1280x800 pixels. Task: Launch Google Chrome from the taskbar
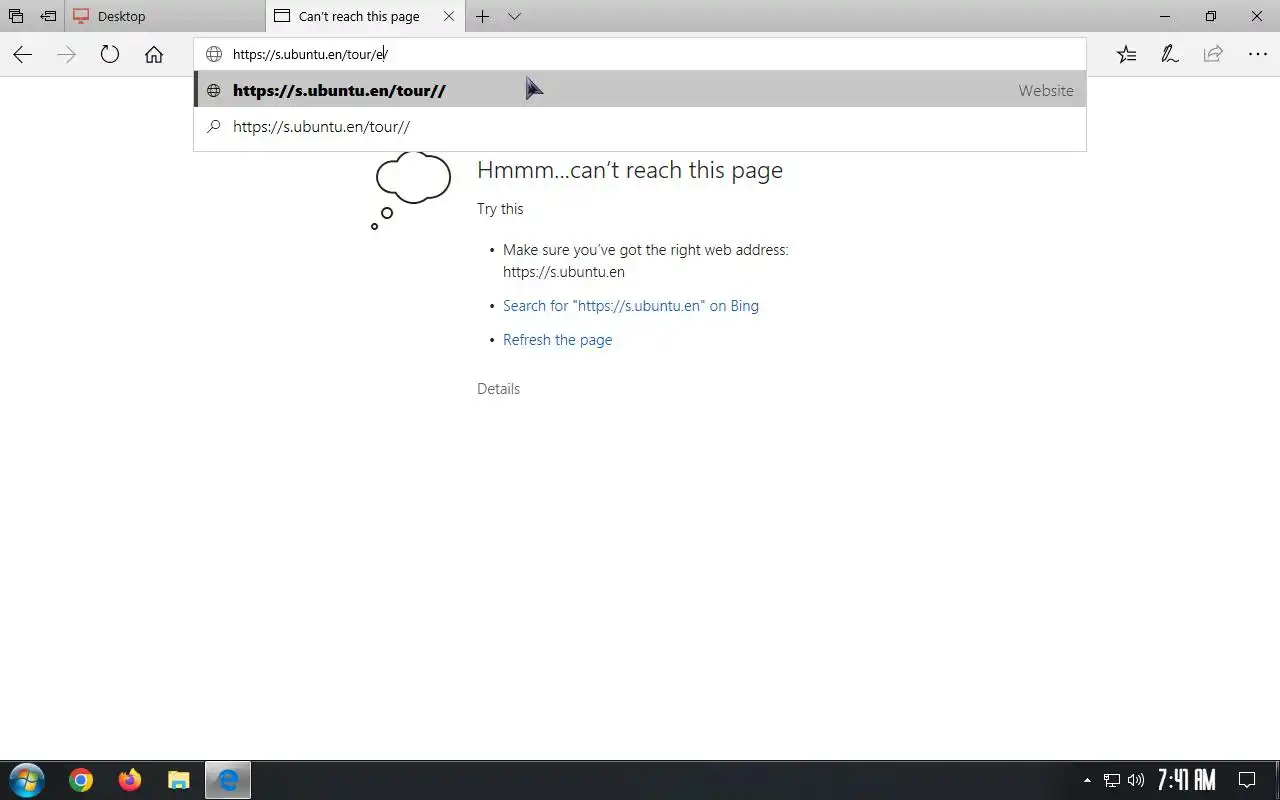tap(81, 780)
